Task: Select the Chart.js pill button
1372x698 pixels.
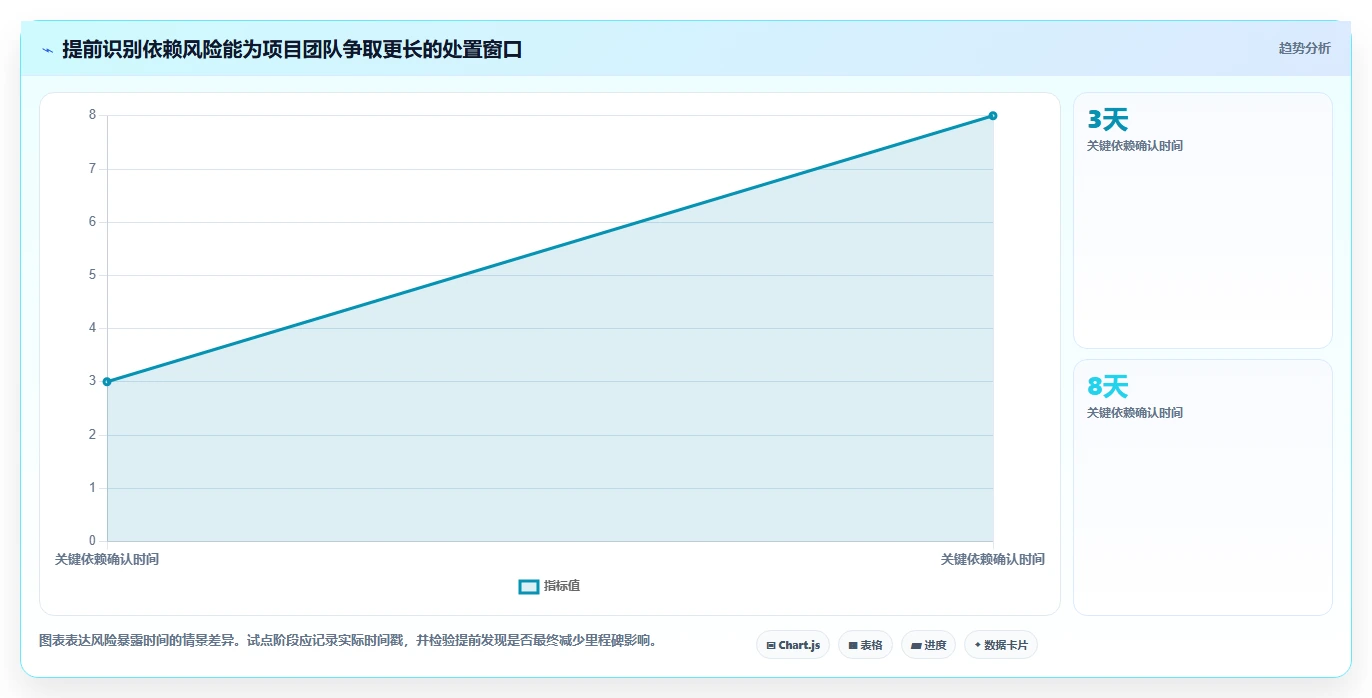Action: point(793,645)
